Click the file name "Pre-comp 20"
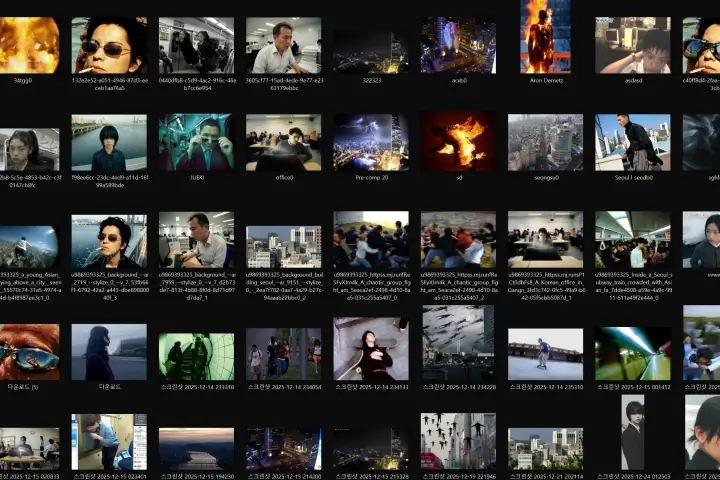 (371, 177)
